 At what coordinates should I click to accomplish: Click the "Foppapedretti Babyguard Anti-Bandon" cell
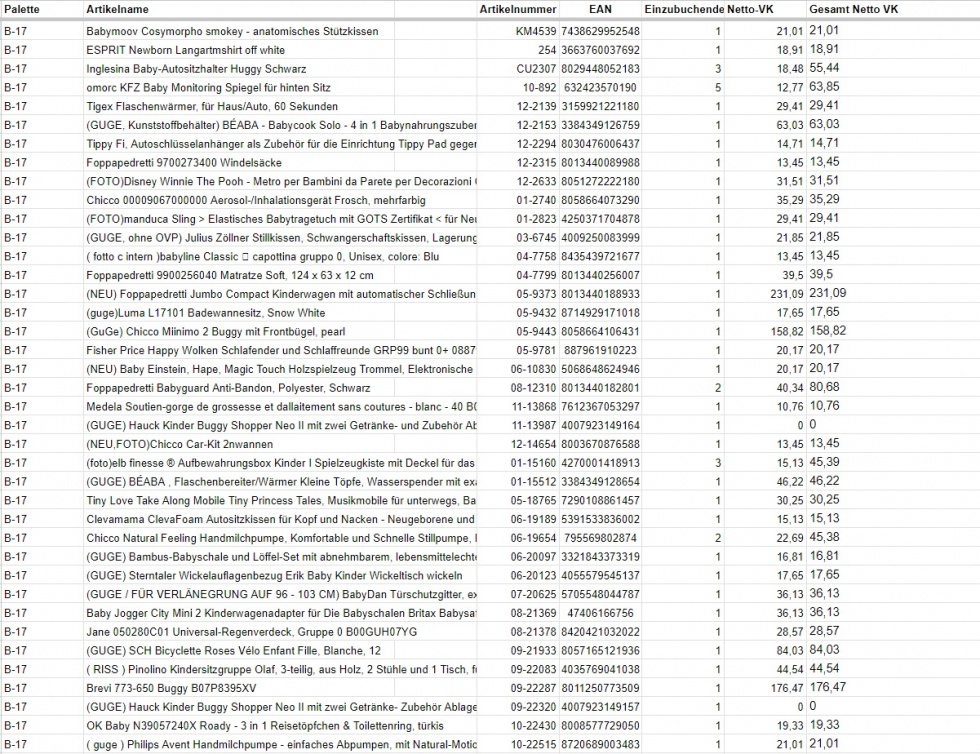coord(228,388)
